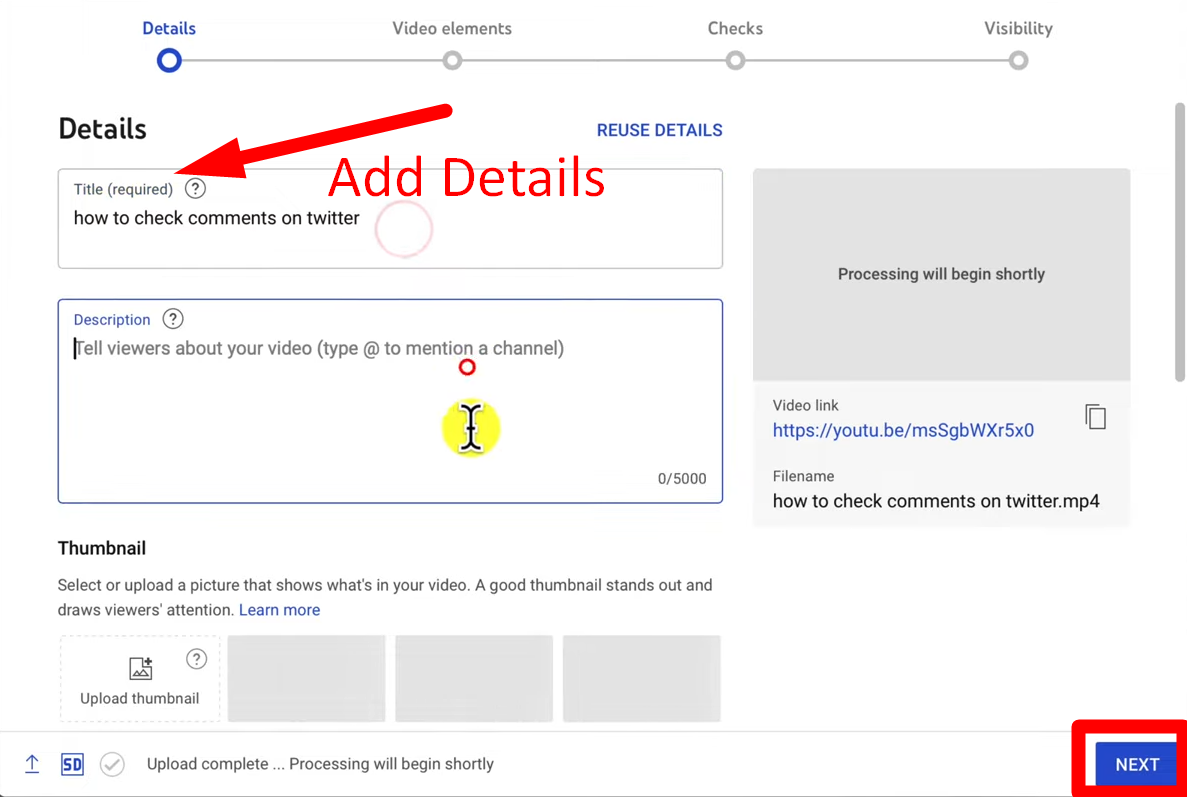Select the first auto-generated thumbnail placeholder
Screen dimensions: 1187x797
click(307, 678)
